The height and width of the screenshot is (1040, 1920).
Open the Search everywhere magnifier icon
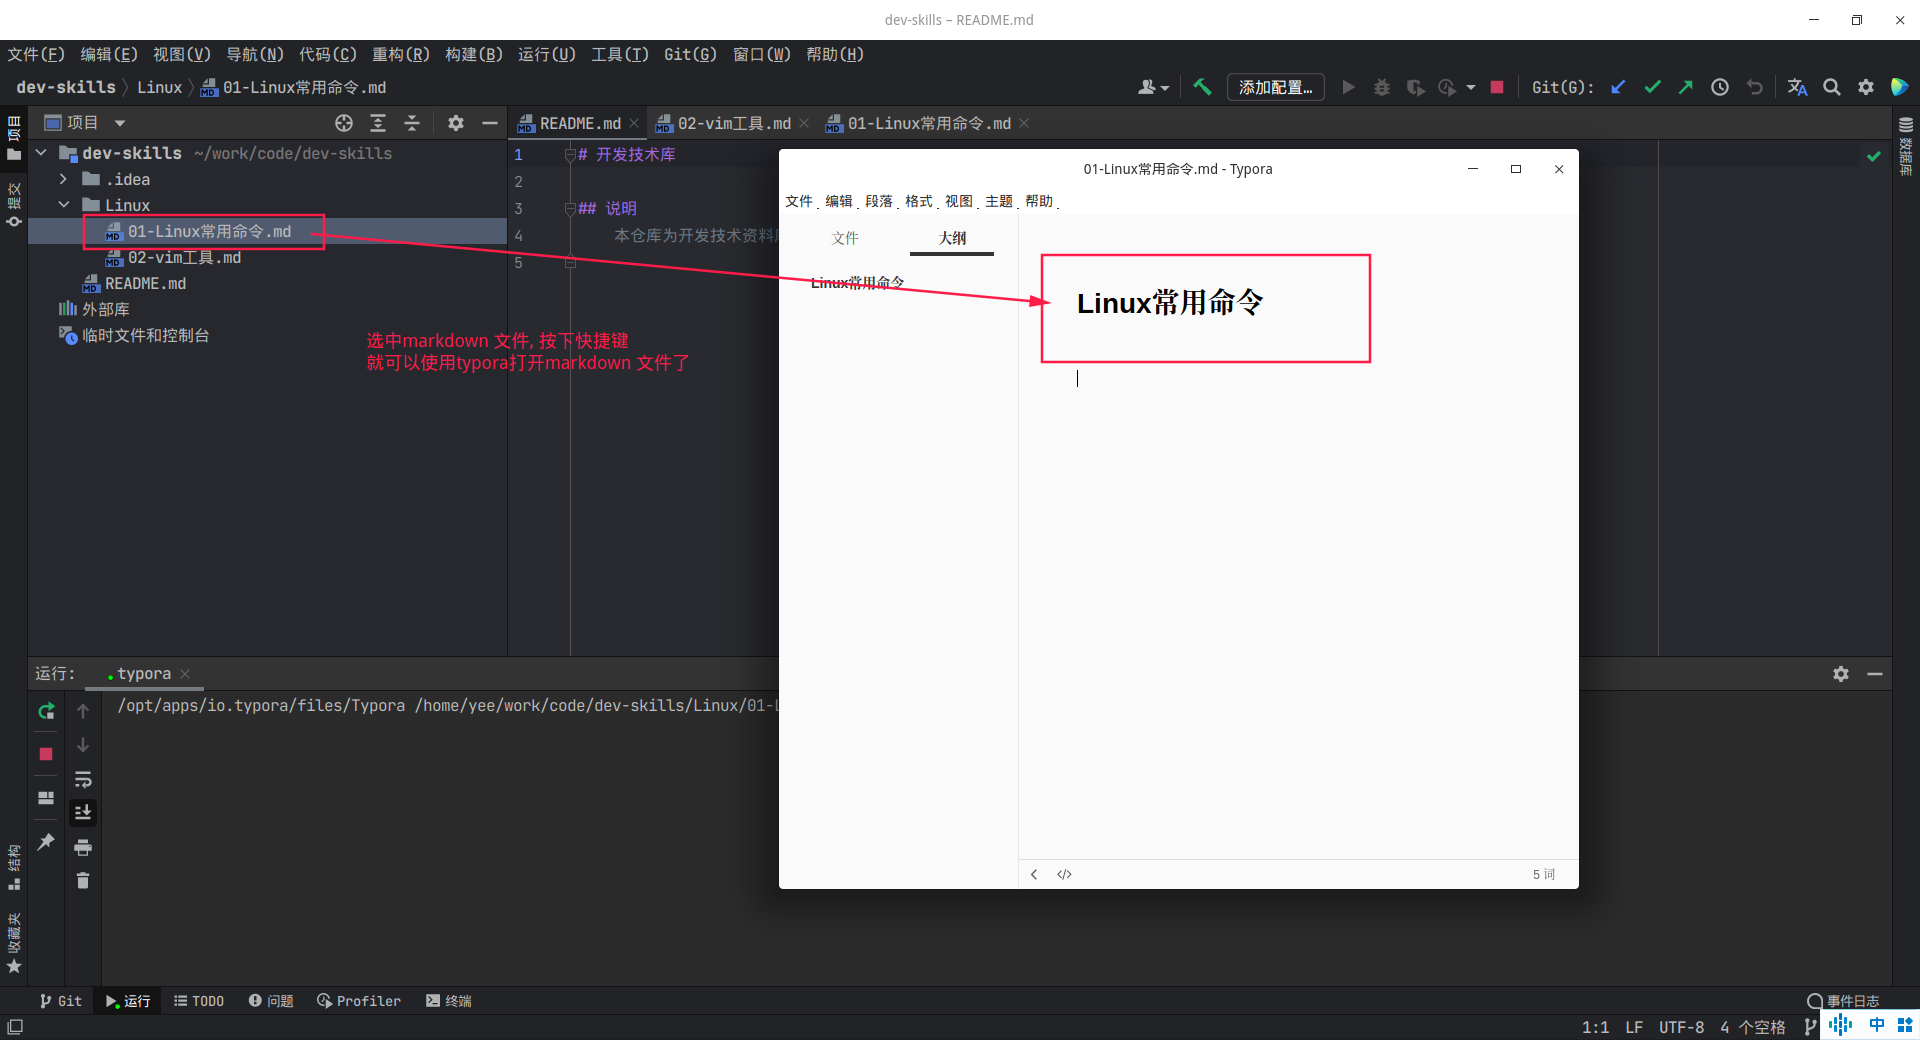(1832, 87)
